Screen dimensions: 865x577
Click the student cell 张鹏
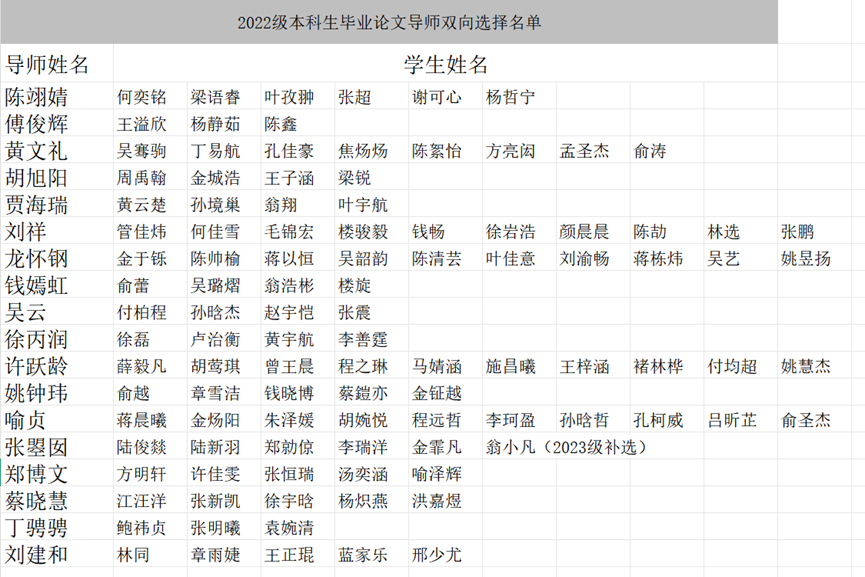797,232
